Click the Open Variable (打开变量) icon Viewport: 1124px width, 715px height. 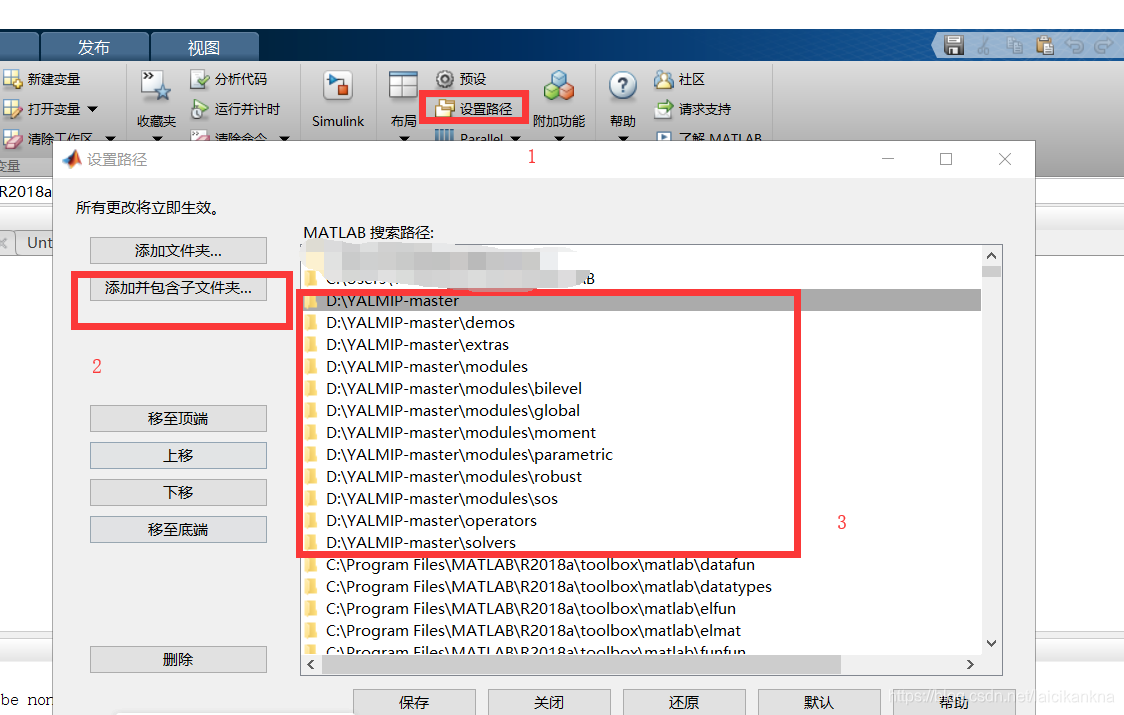click(12, 109)
